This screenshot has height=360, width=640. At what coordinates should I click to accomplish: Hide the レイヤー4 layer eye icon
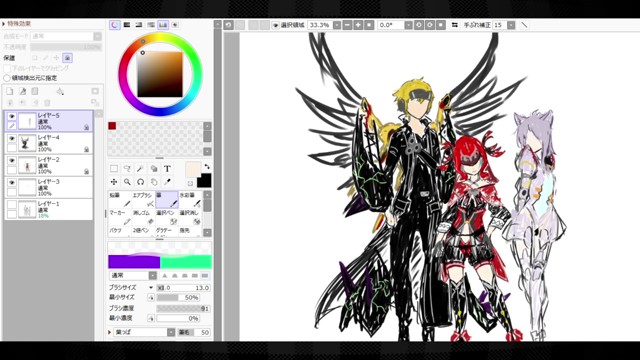(12, 138)
